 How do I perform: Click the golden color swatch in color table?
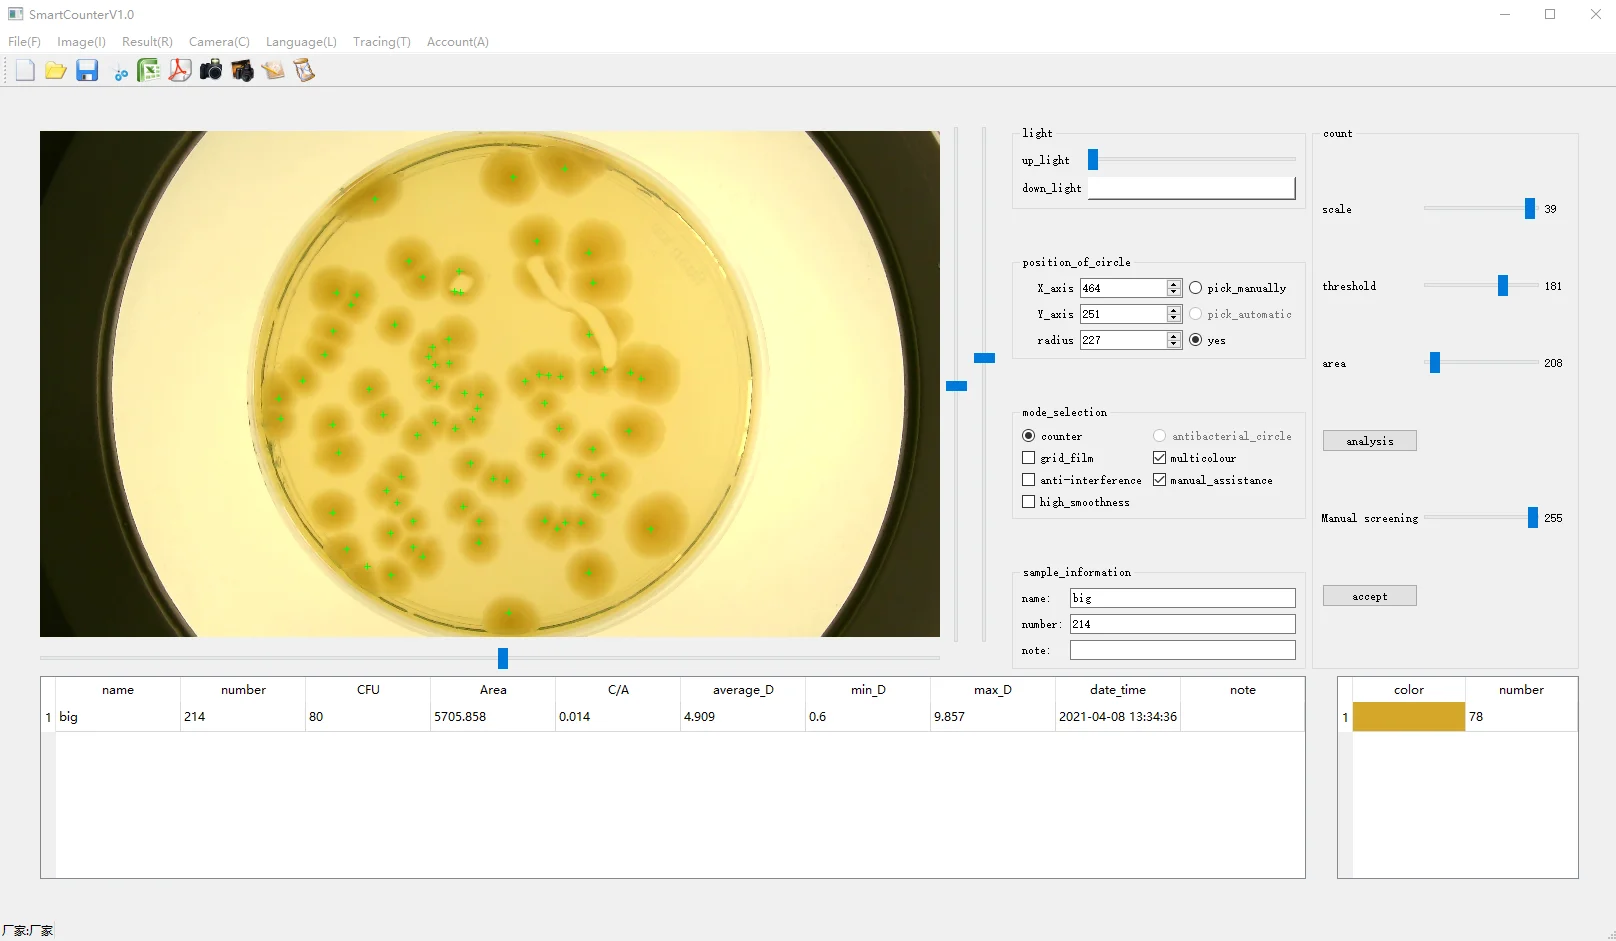1409,717
